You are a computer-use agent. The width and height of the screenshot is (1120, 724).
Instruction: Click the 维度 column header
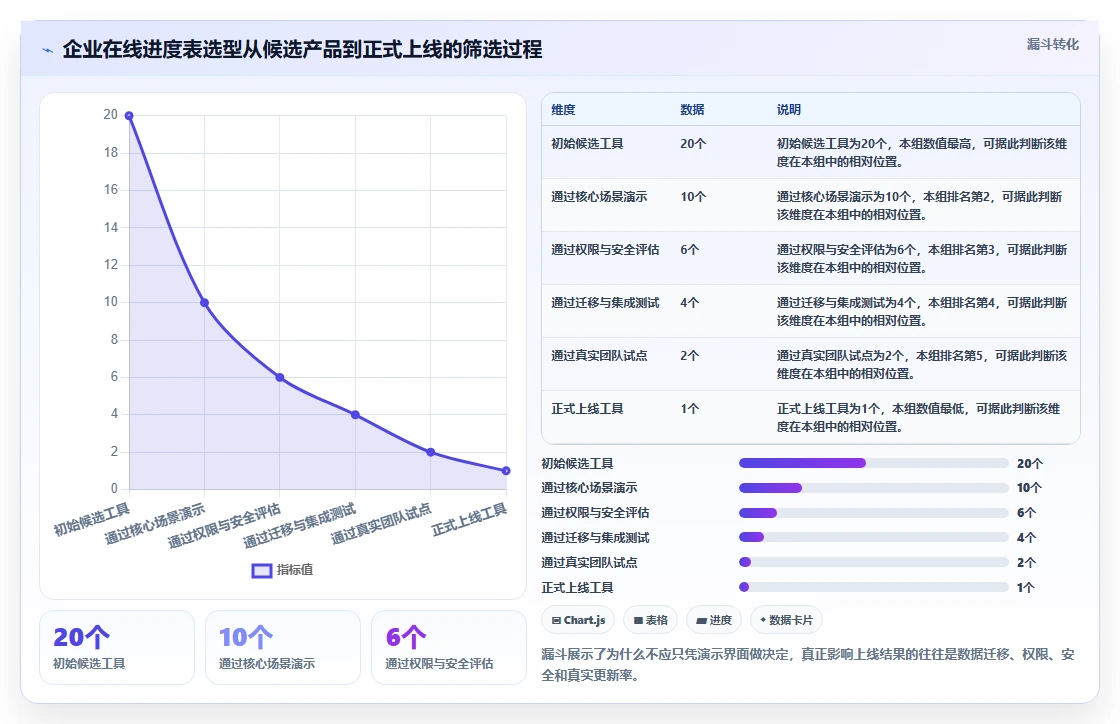563,110
